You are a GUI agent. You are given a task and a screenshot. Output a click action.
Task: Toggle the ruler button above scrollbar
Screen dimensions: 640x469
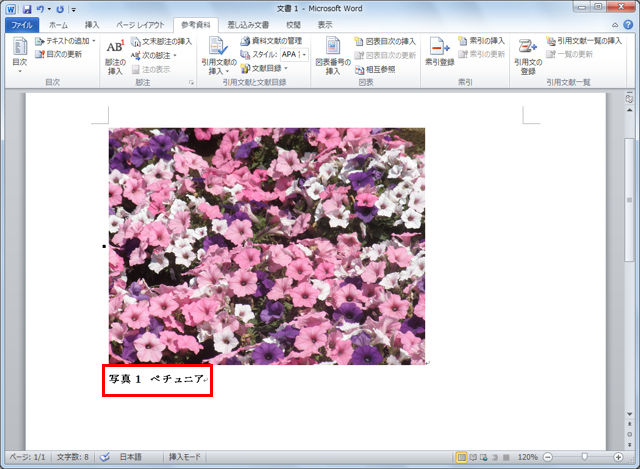tap(629, 99)
